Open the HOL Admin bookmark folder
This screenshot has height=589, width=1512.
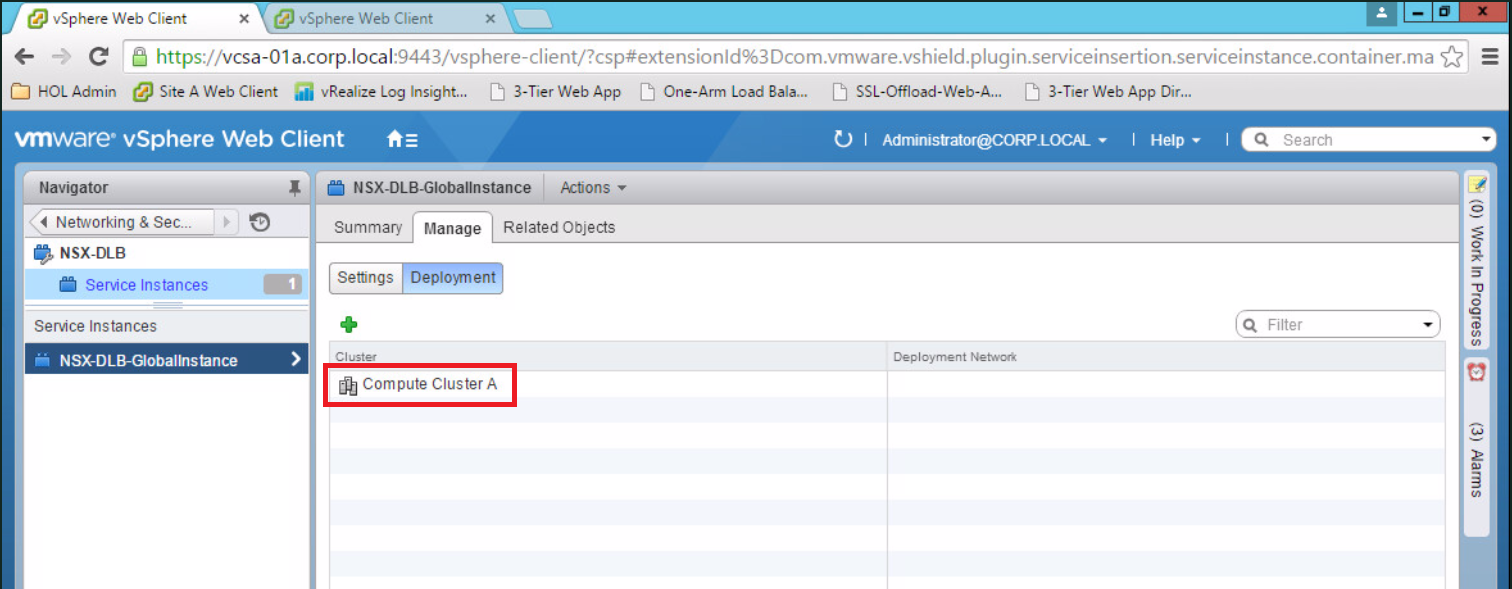point(63,91)
